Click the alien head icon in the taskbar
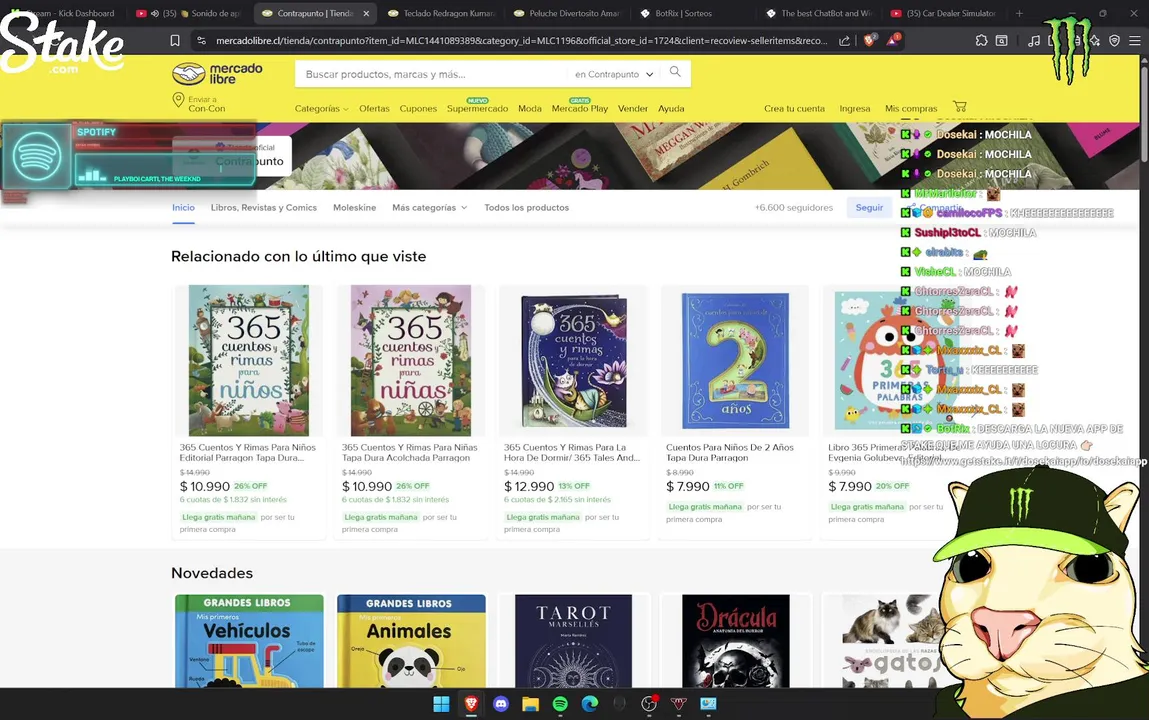 click(x=619, y=704)
